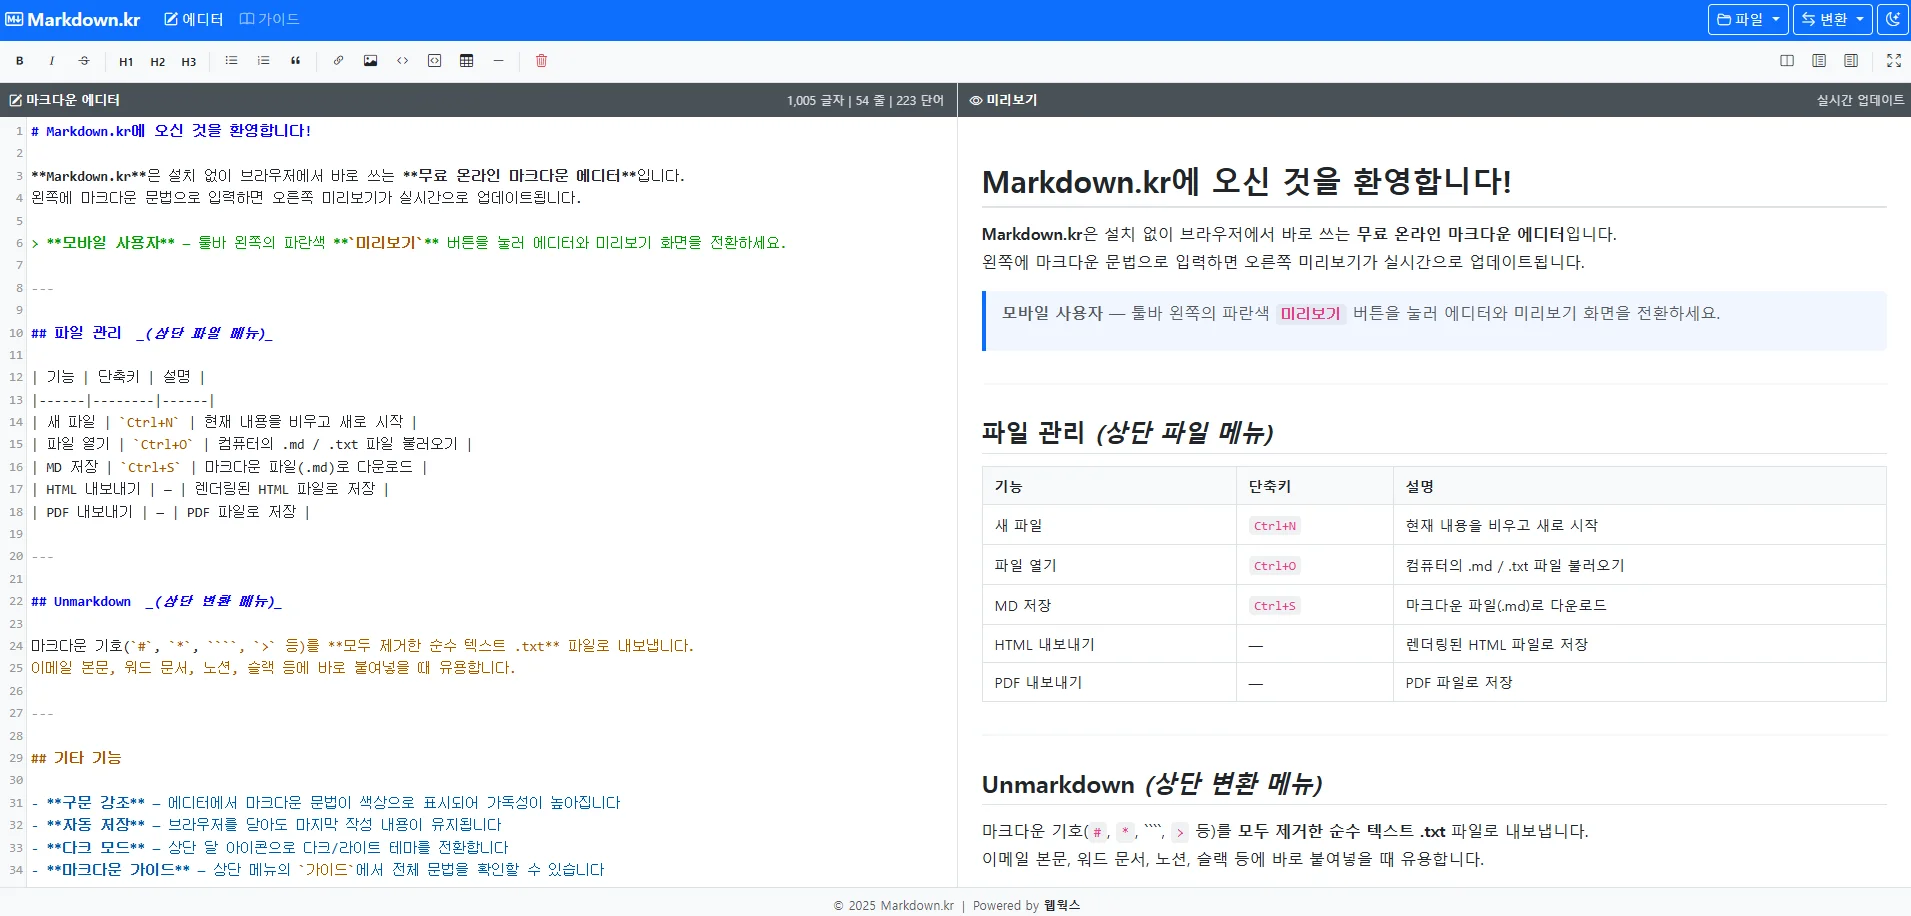Insert an image via the toolbar icon

coord(371,61)
